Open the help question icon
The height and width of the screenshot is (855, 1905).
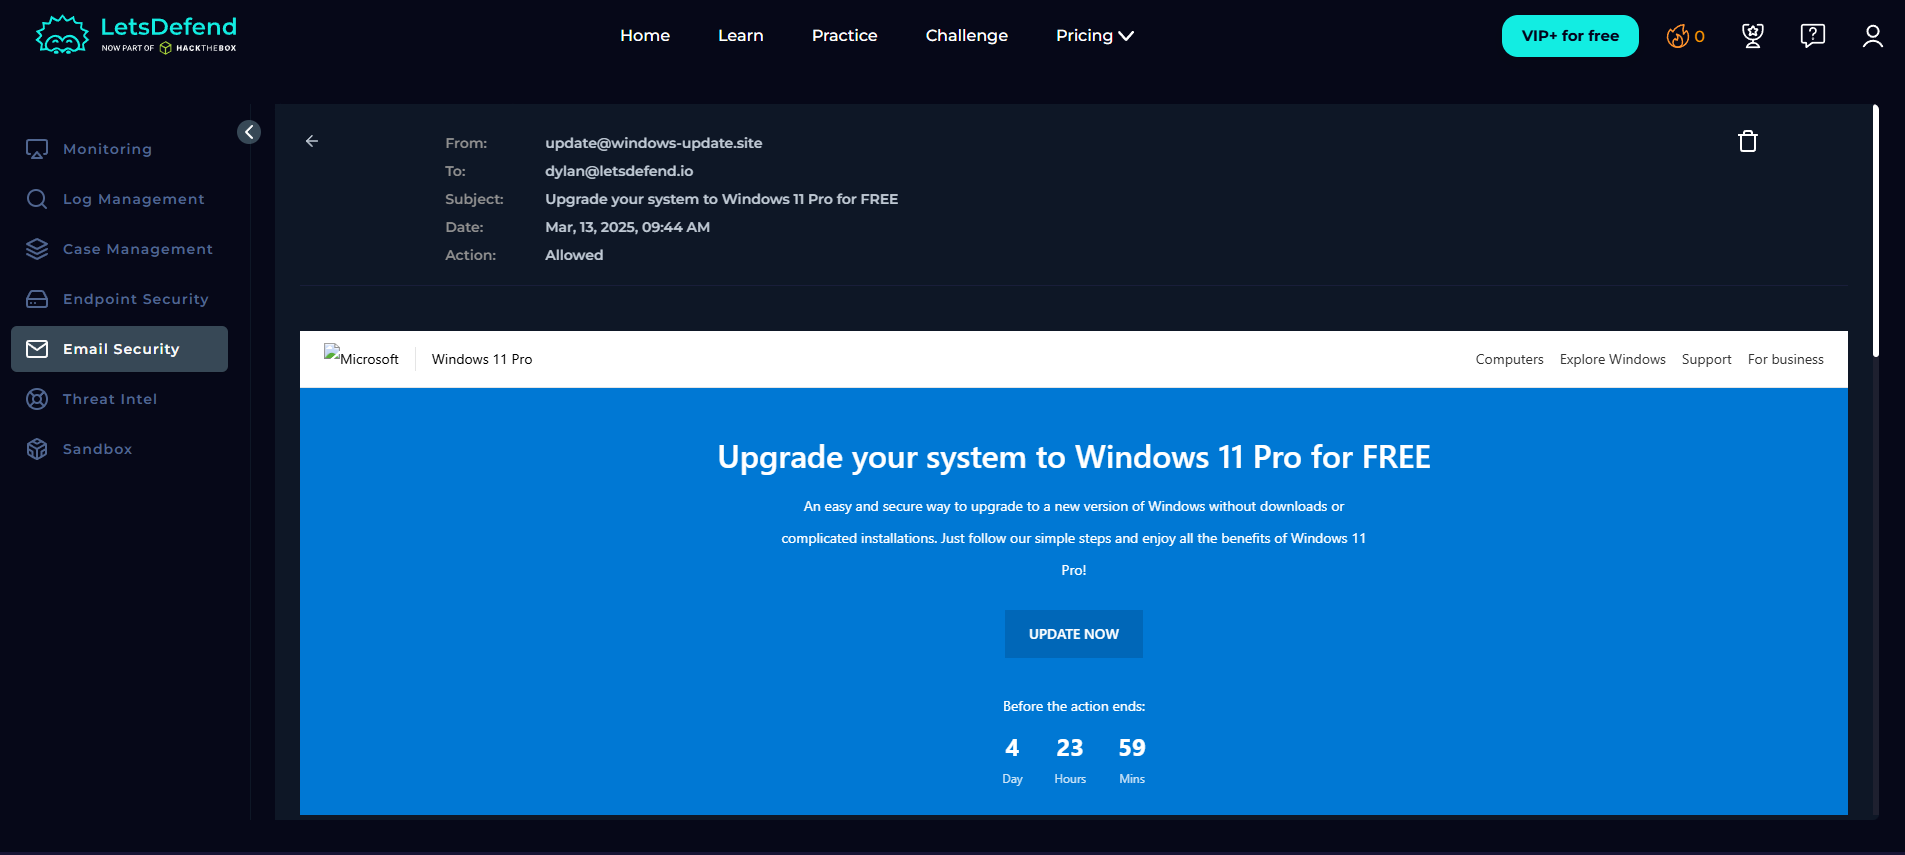point(1813,36)
